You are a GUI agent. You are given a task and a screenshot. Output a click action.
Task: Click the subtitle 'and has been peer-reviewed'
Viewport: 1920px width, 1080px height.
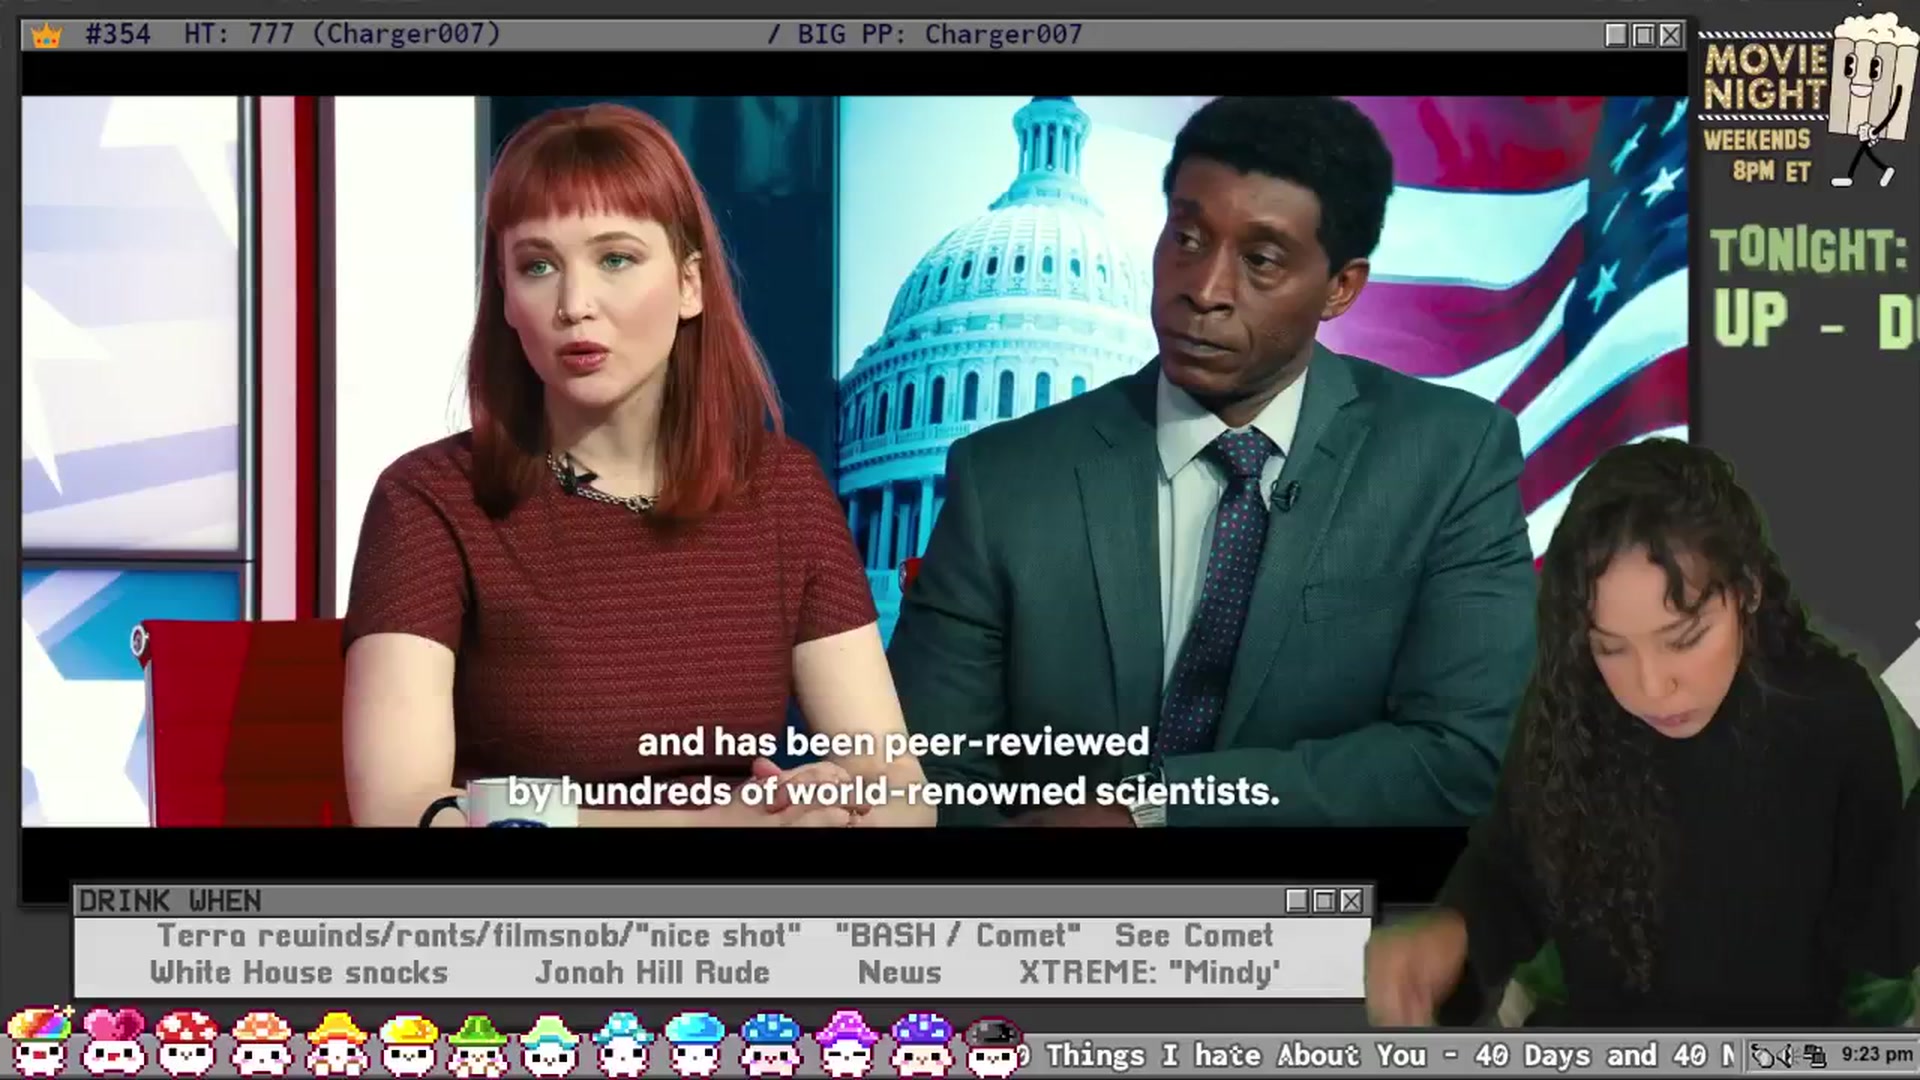(x=893, y=742)
